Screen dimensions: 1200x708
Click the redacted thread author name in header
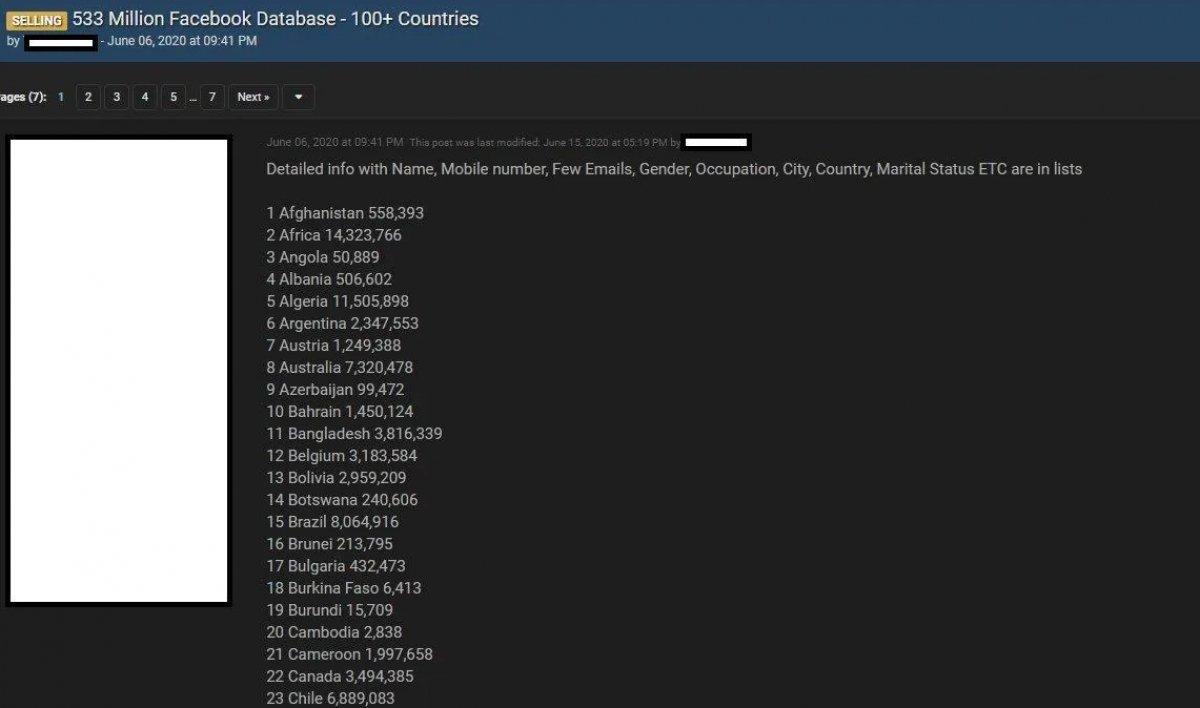coord(60,42)
